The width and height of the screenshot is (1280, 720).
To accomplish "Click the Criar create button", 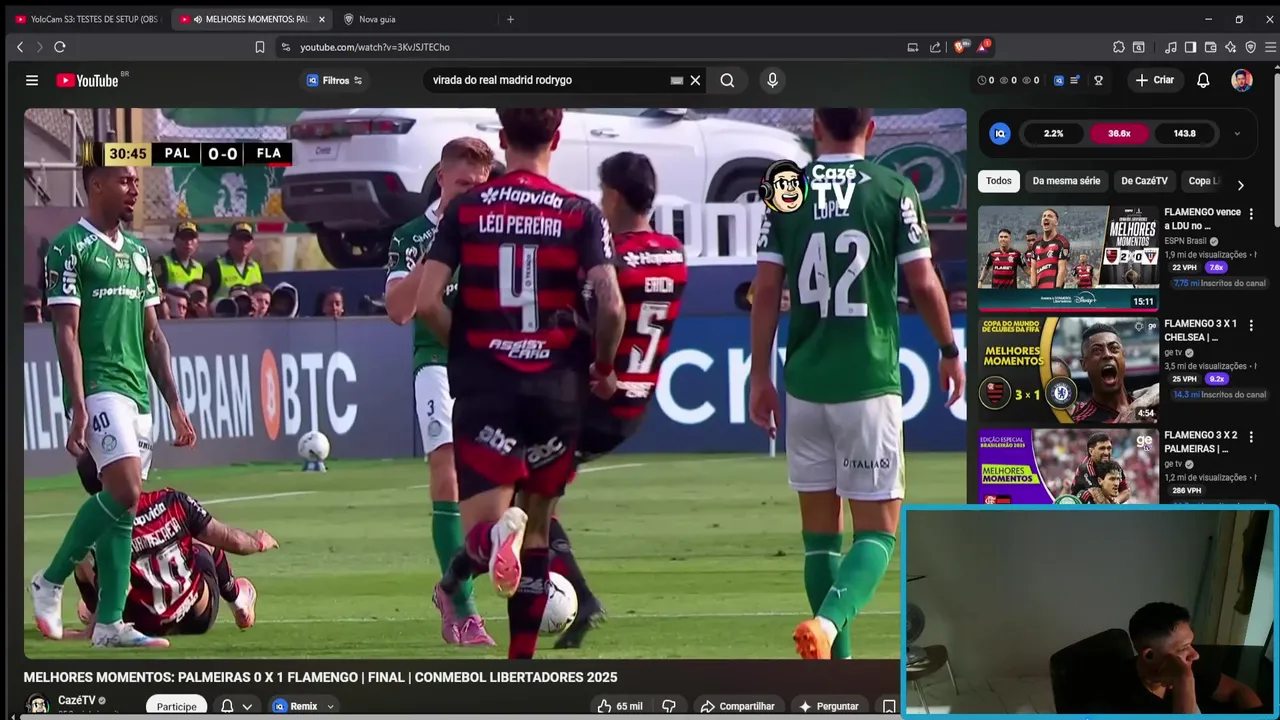I will (1154, 80).
